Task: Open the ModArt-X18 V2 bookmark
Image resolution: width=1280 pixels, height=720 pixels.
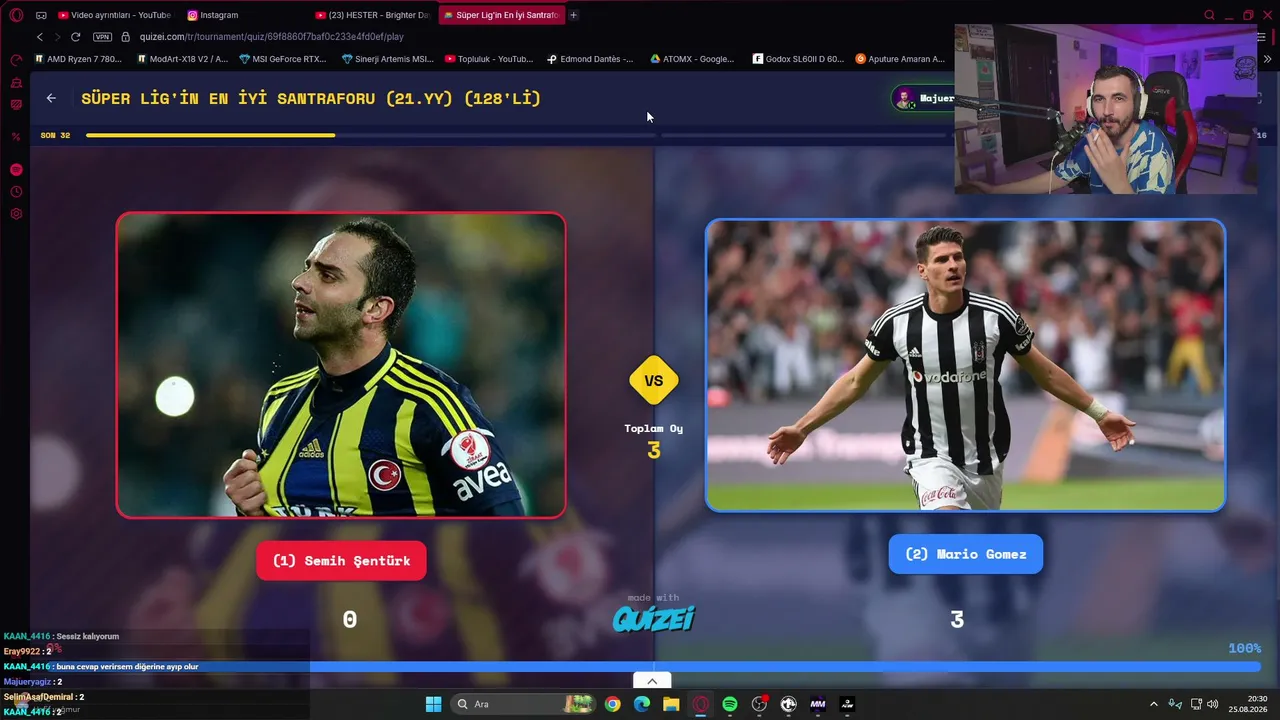Action: (182, 59)
